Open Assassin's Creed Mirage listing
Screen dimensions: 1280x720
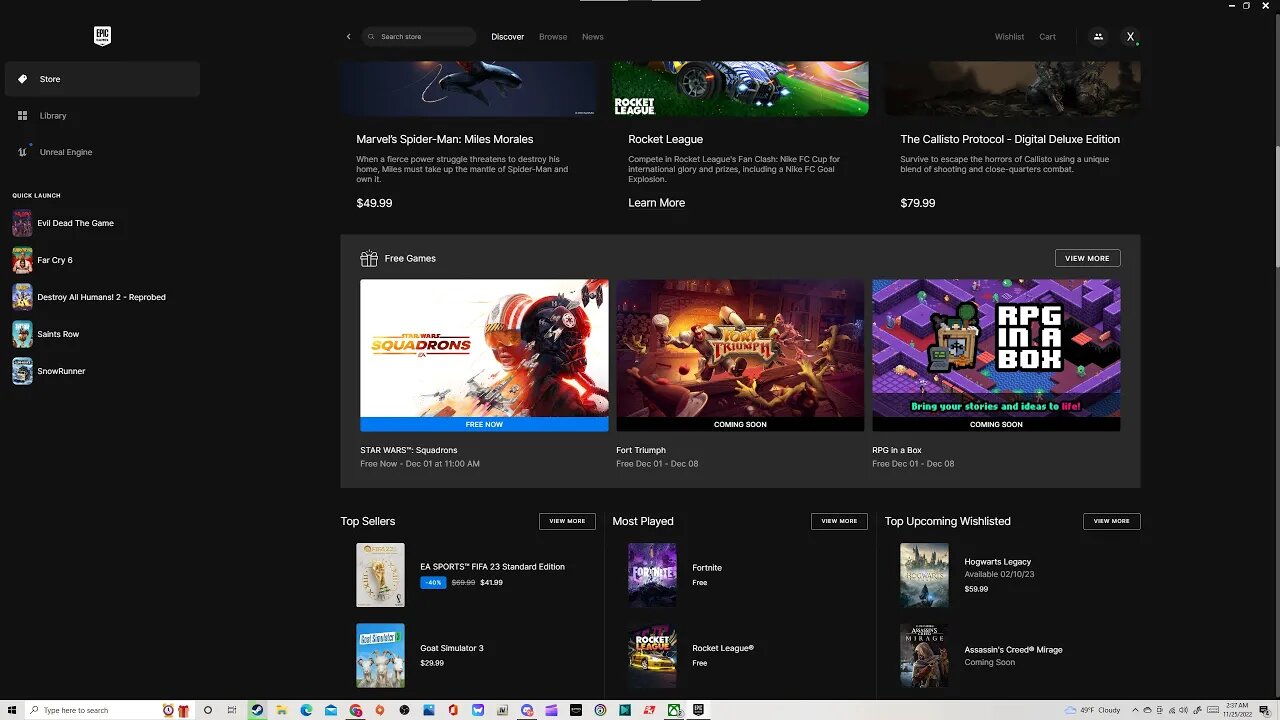coord(1013,650)
